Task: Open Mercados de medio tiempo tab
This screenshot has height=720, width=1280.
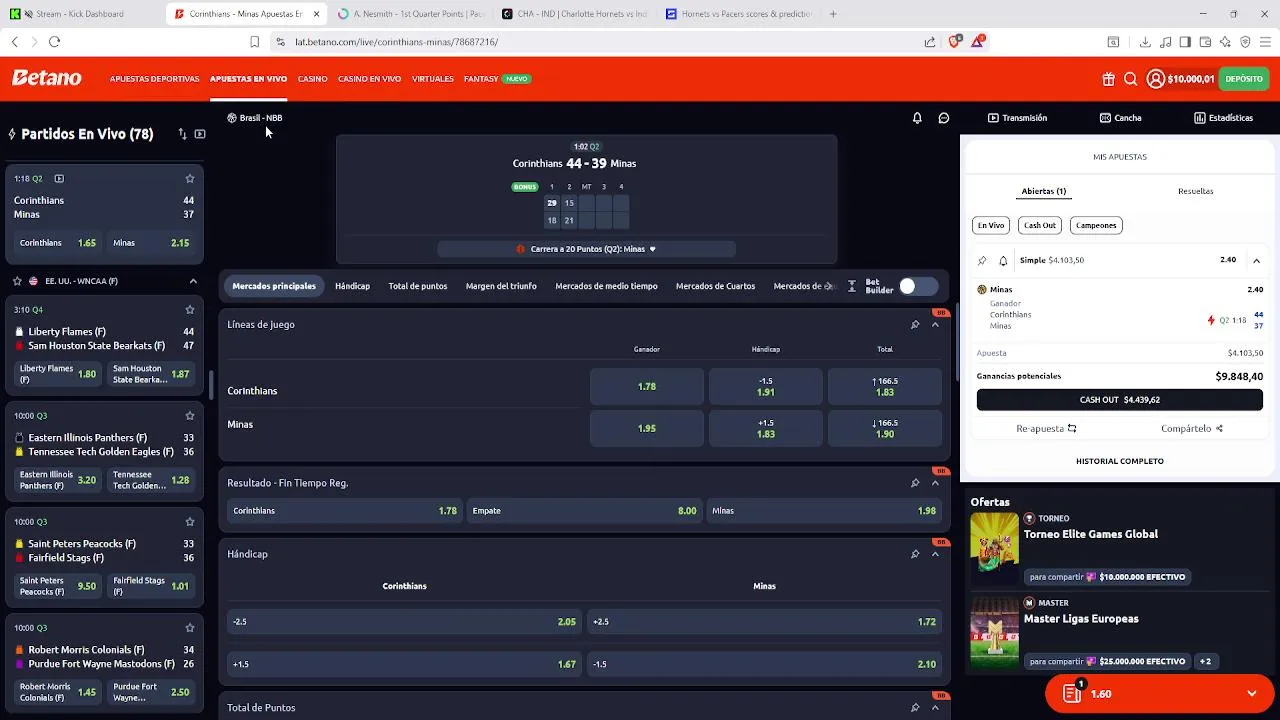Action: tap(606, 286)
